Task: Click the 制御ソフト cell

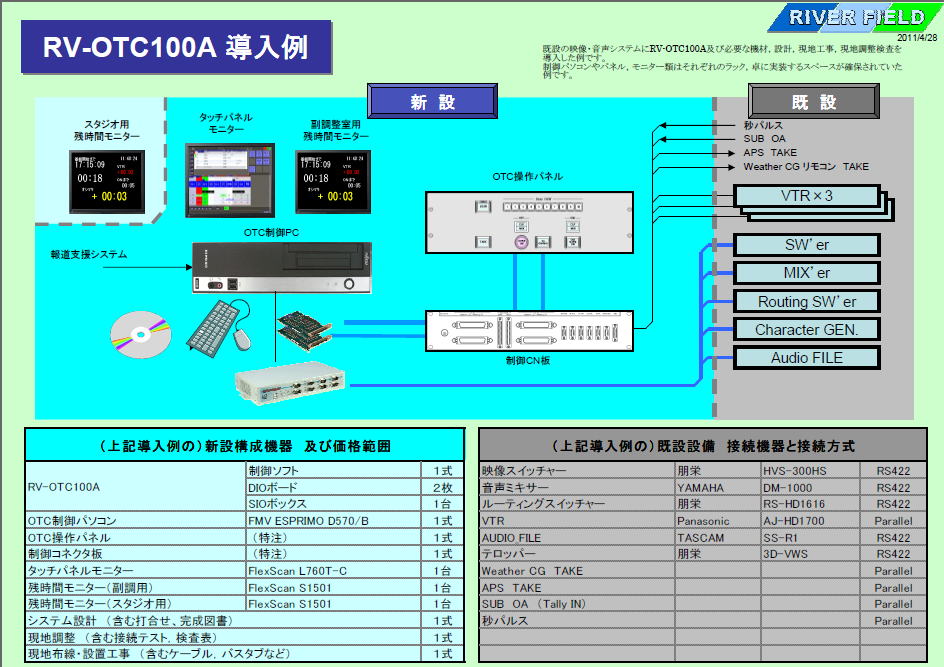Action: [334, 471]
